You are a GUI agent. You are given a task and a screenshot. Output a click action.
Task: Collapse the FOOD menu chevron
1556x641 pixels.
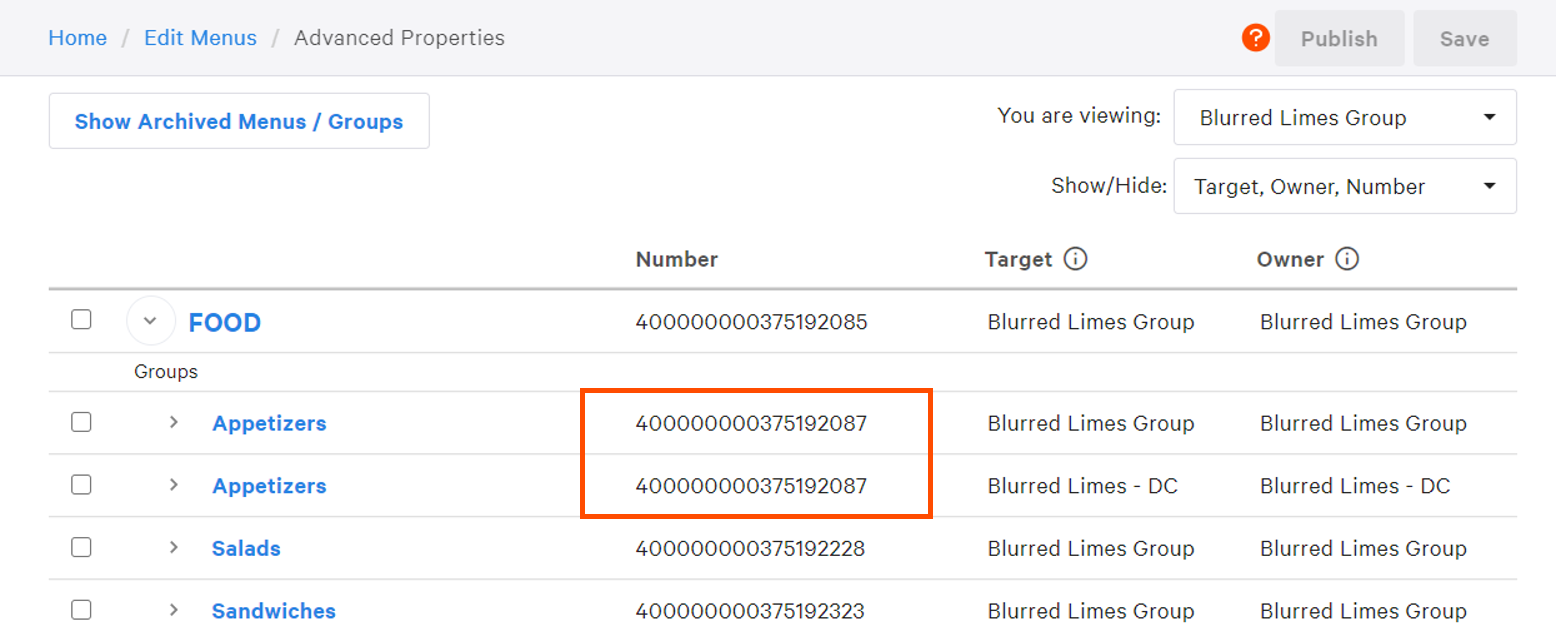tap(150, 320)
